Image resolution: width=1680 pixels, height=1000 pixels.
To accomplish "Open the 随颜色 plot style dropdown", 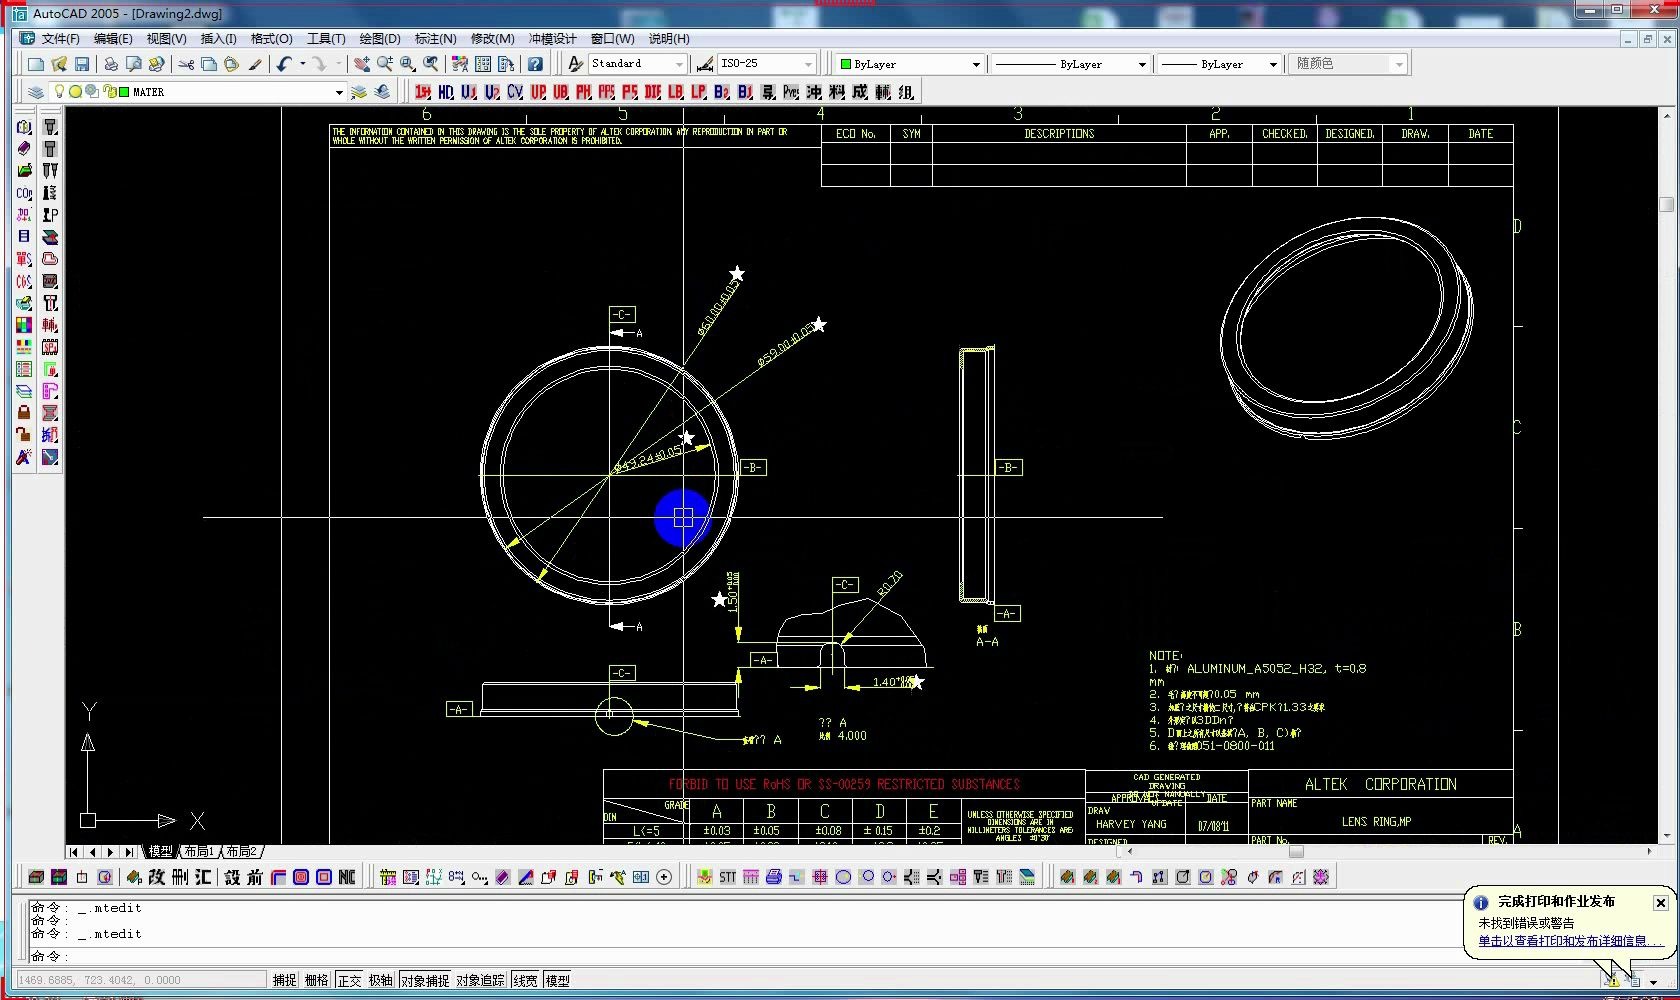I will [1399, 64].
